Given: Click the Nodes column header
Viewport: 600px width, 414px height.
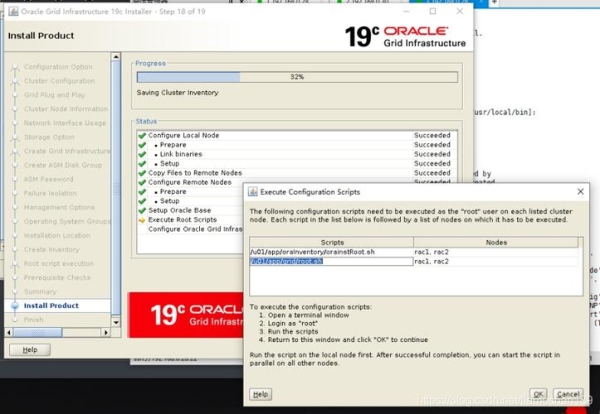Looking at the screenshot, I should tap(496, 242).
